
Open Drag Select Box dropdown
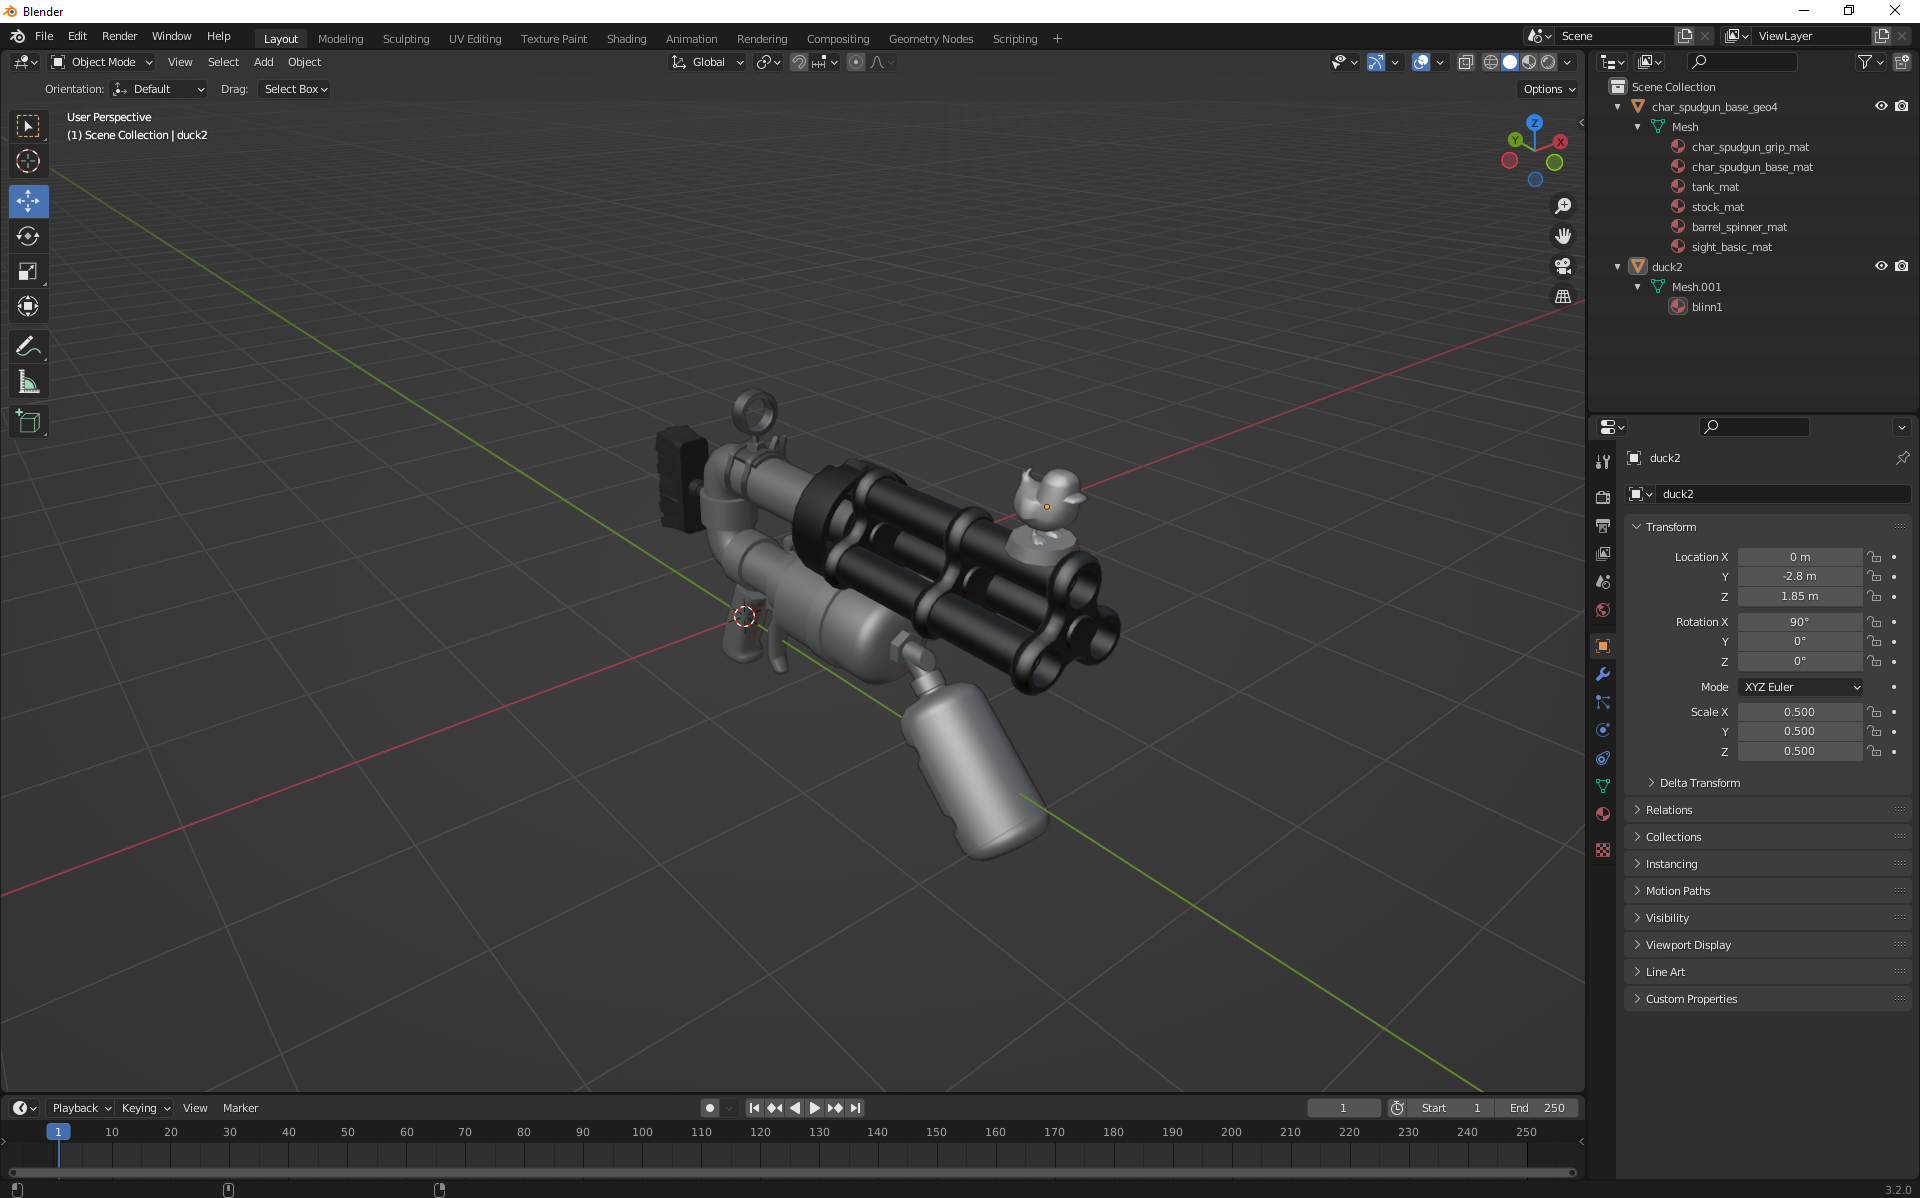pos(295,89)
